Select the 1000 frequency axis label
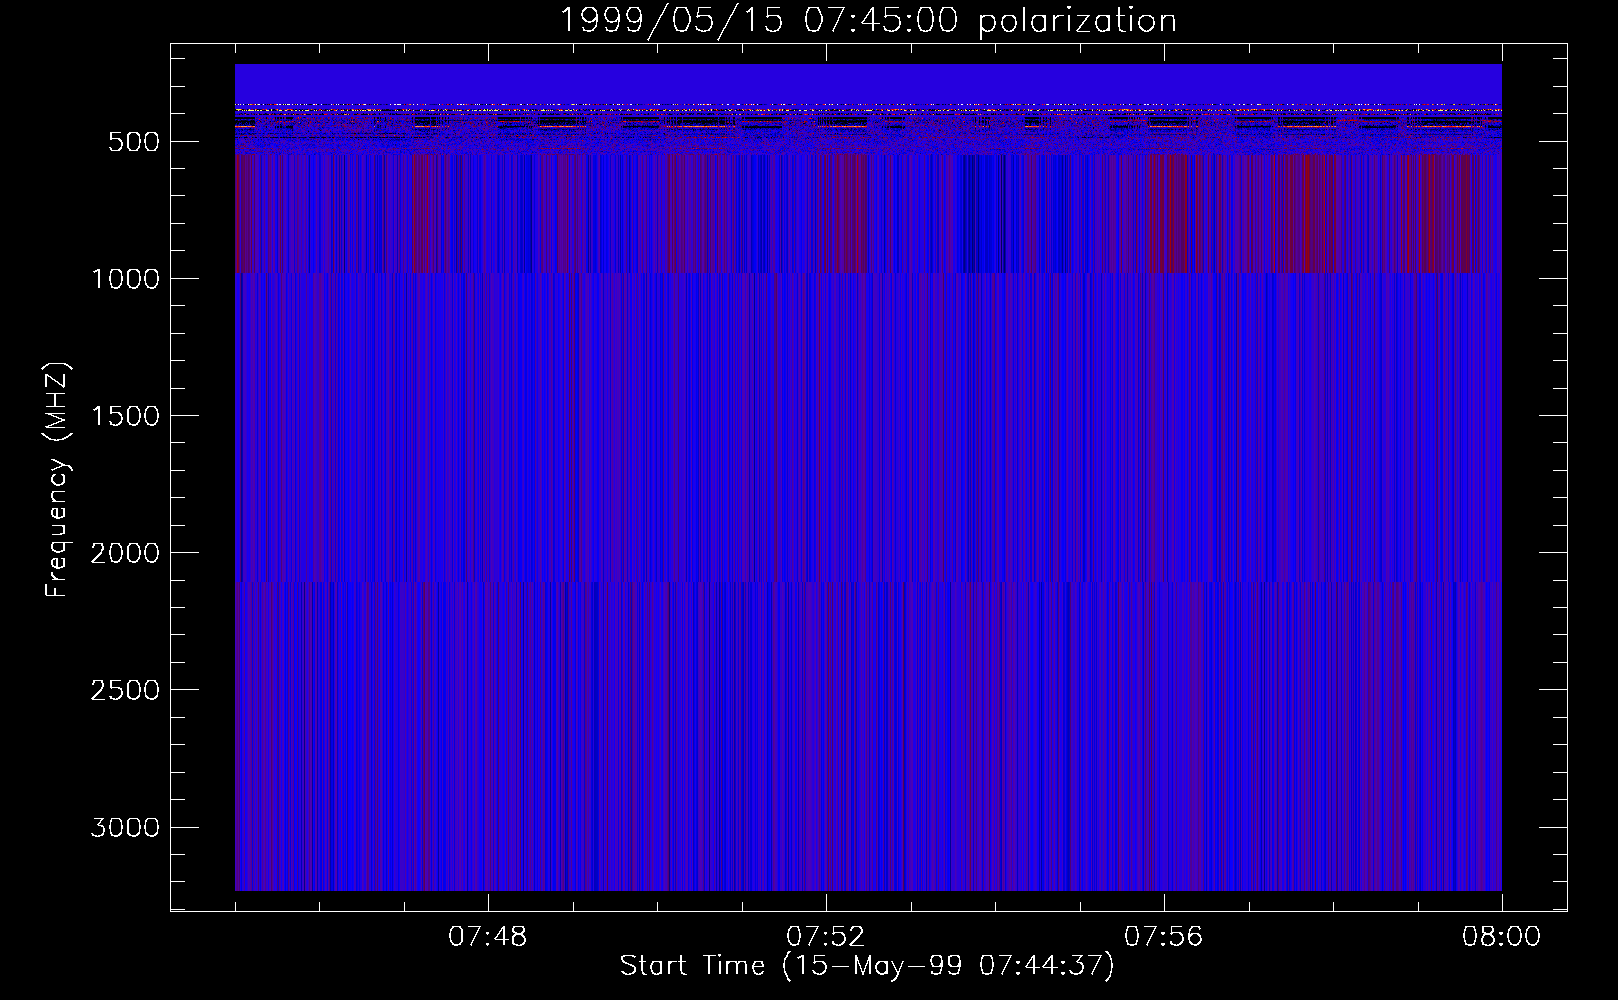Image resolution: width=1618 pixels, height=1000 pixels. point(125,279)
